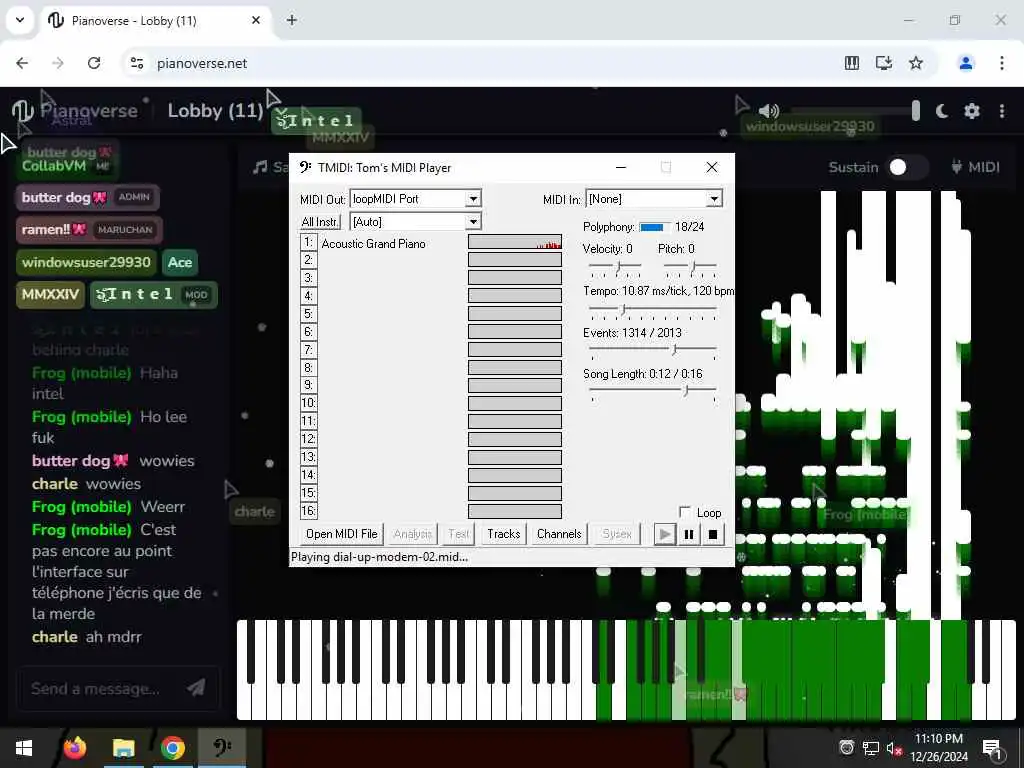The image size is (1024, 768).
Task: Toggle channel 2 button
Action: [x=308, y=261]
